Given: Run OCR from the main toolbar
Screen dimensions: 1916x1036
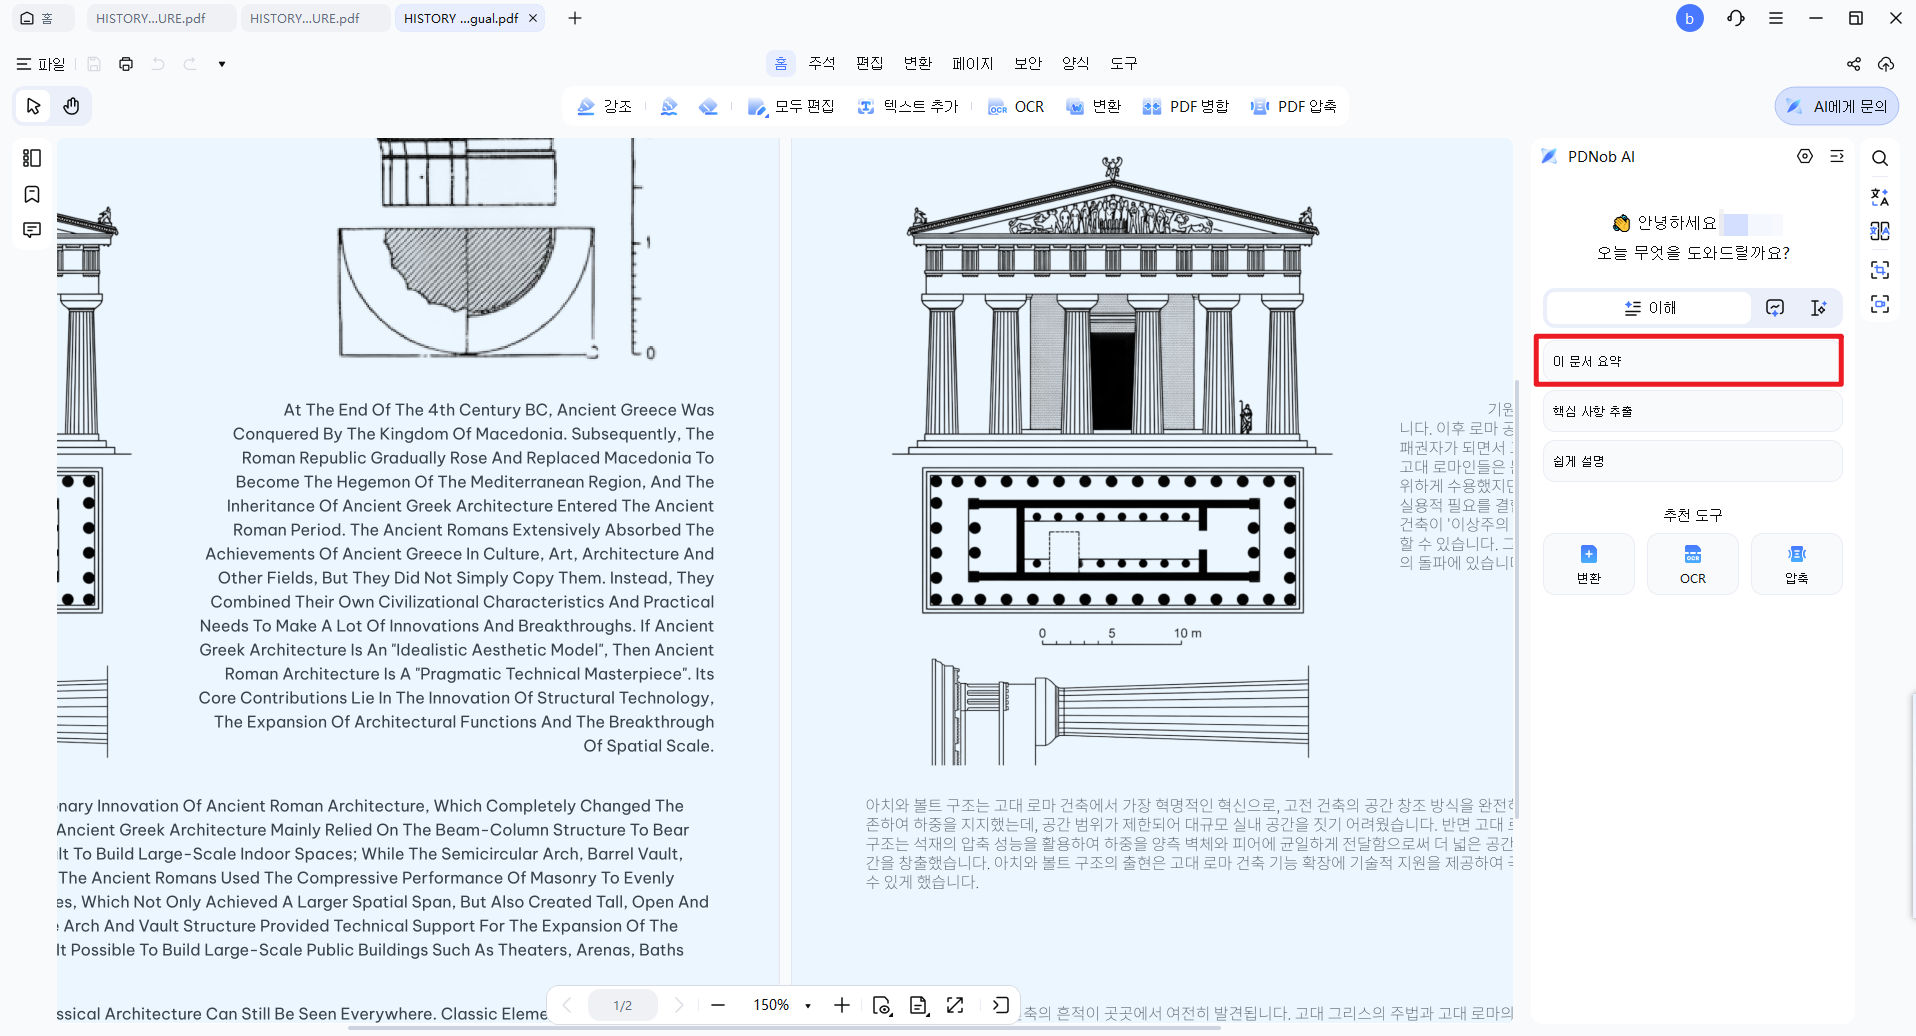Looking at the screenshot, I should pyautogui.click(x=1016, y=107).
